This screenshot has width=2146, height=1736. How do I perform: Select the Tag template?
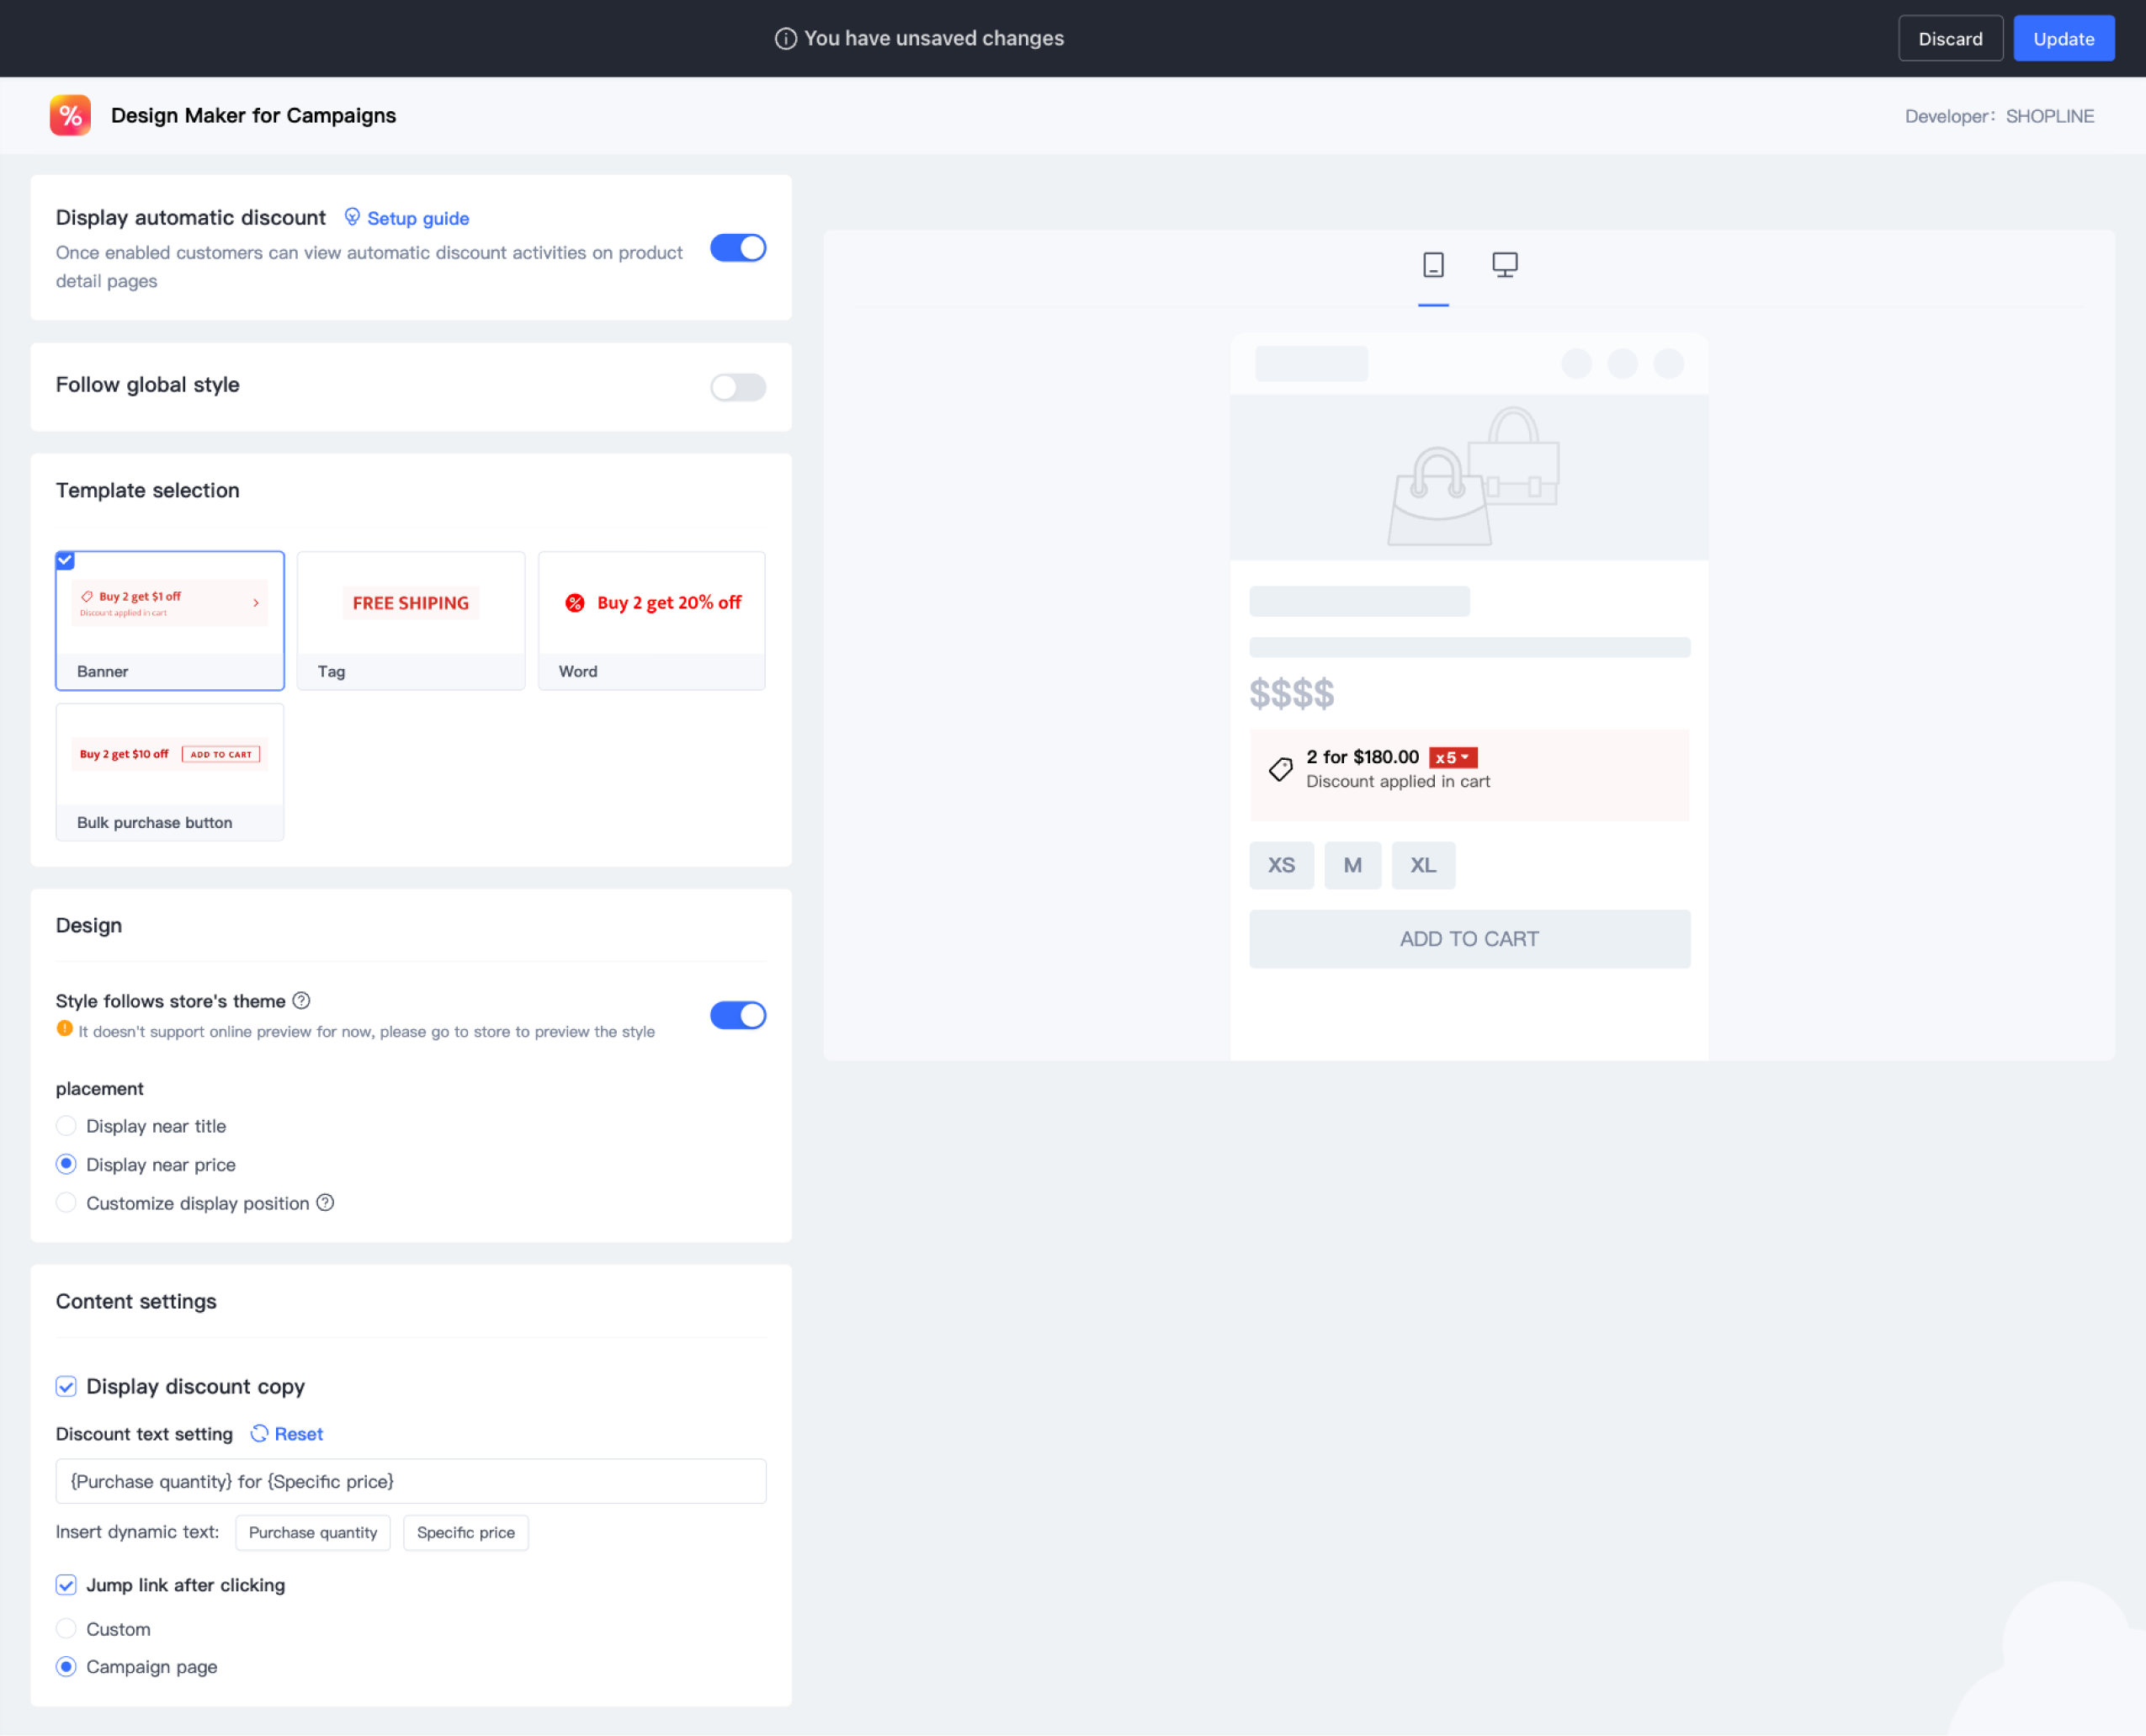[410, 620]
